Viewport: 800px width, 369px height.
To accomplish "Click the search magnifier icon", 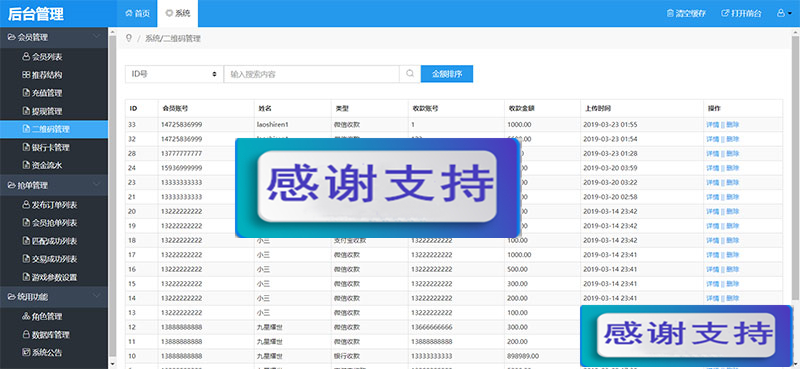I will point(410,73).
